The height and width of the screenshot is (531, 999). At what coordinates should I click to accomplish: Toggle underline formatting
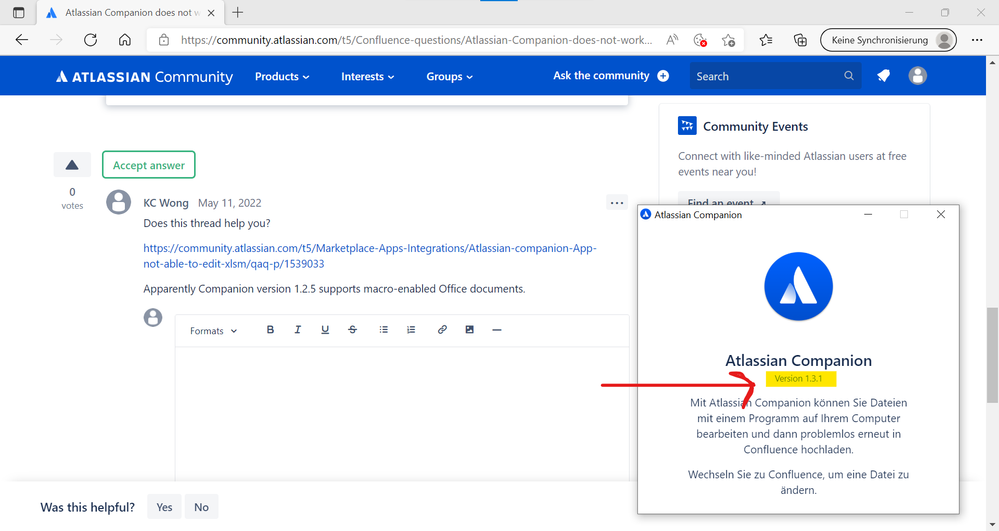pyautogui.click(x=325, y=330)
